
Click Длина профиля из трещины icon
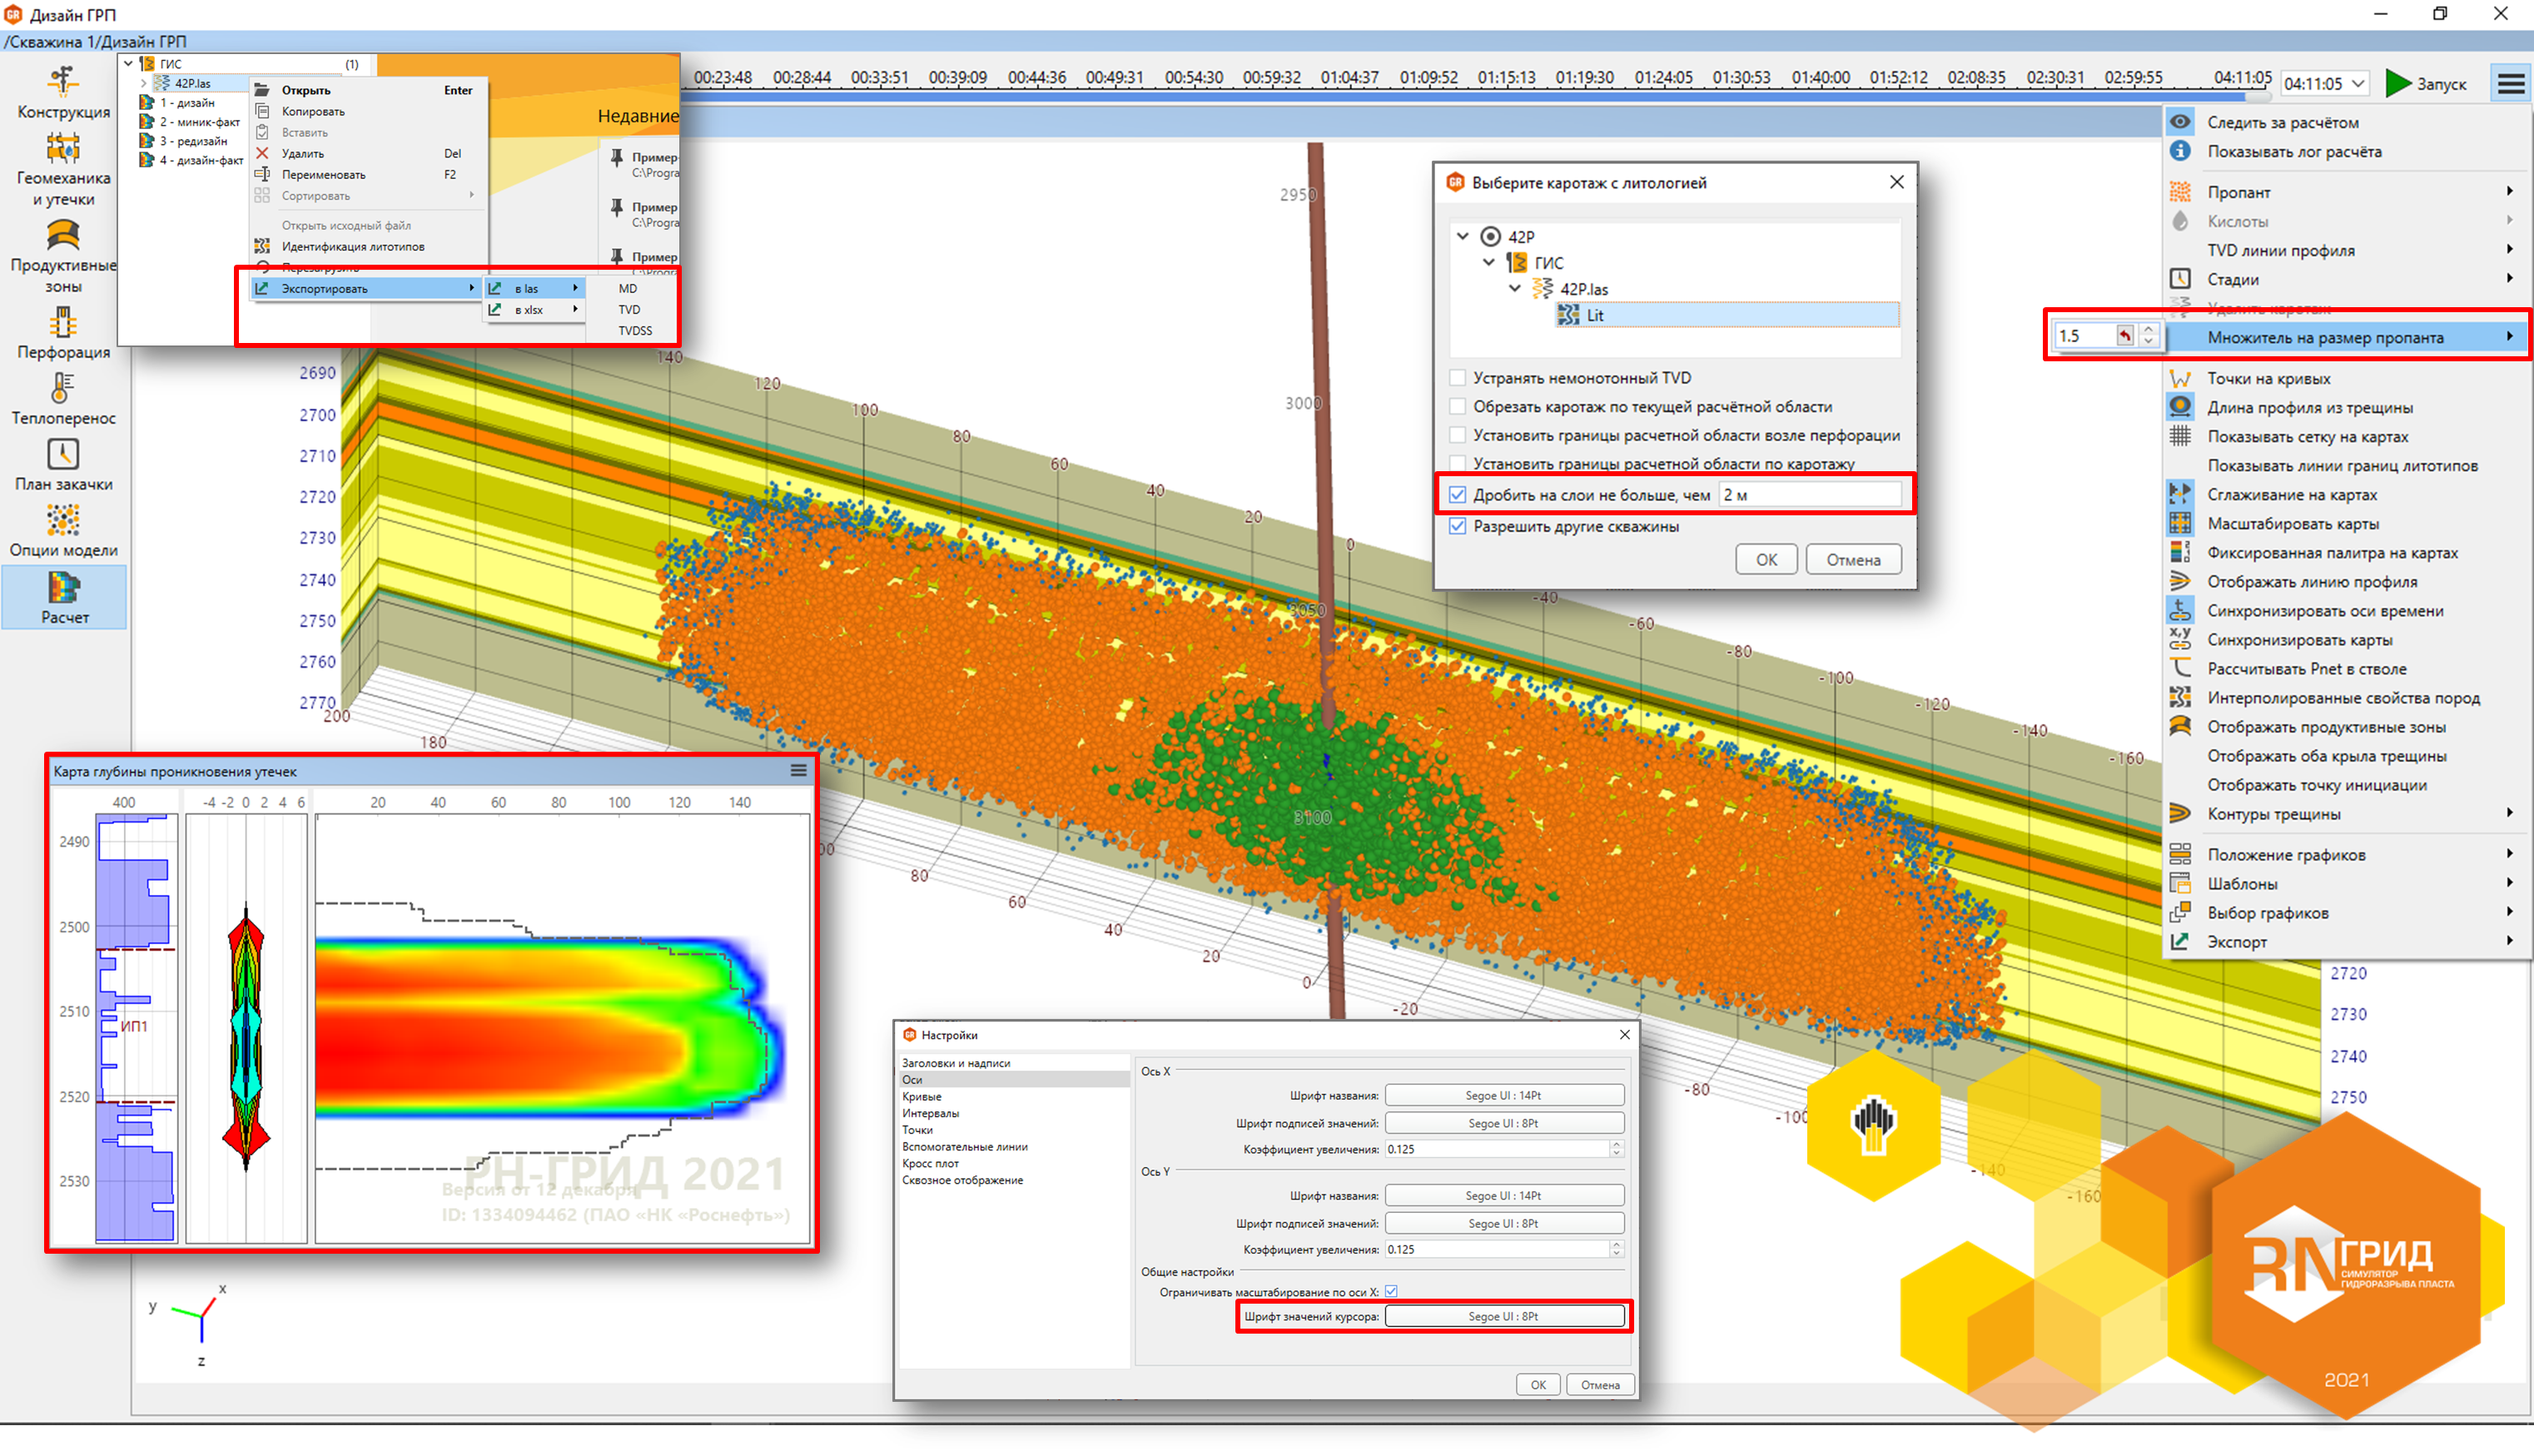click(x=2180, y=407)
